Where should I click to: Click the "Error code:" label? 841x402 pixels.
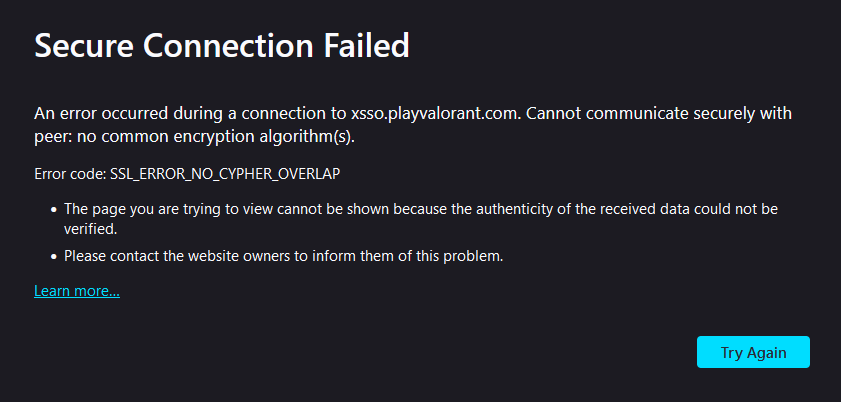point(70,173)
